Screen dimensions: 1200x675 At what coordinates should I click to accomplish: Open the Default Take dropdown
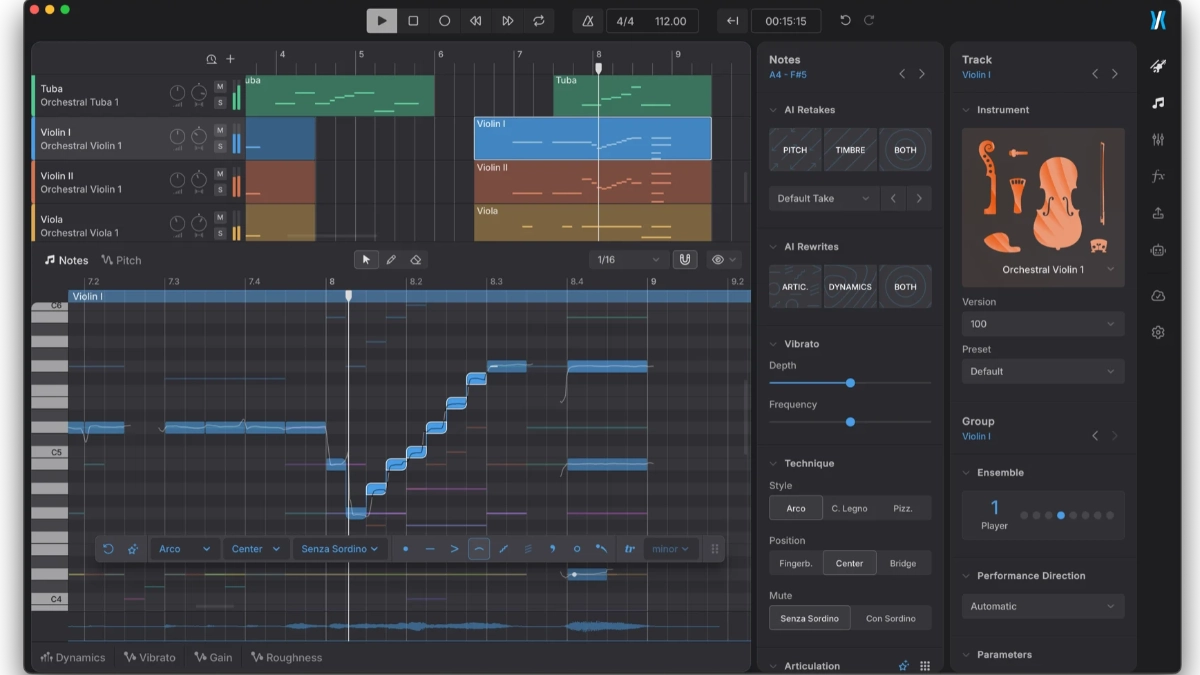point(824,198)
